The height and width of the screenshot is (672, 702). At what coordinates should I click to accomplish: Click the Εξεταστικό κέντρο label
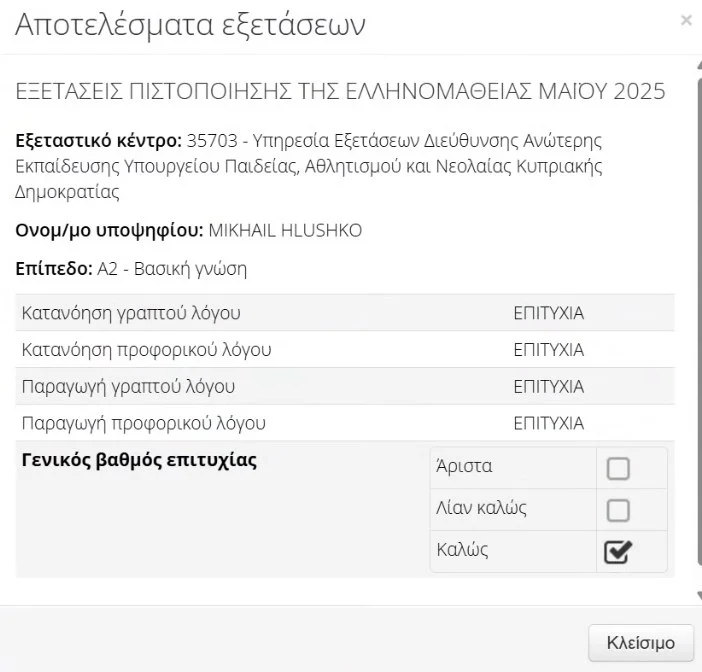99,139
